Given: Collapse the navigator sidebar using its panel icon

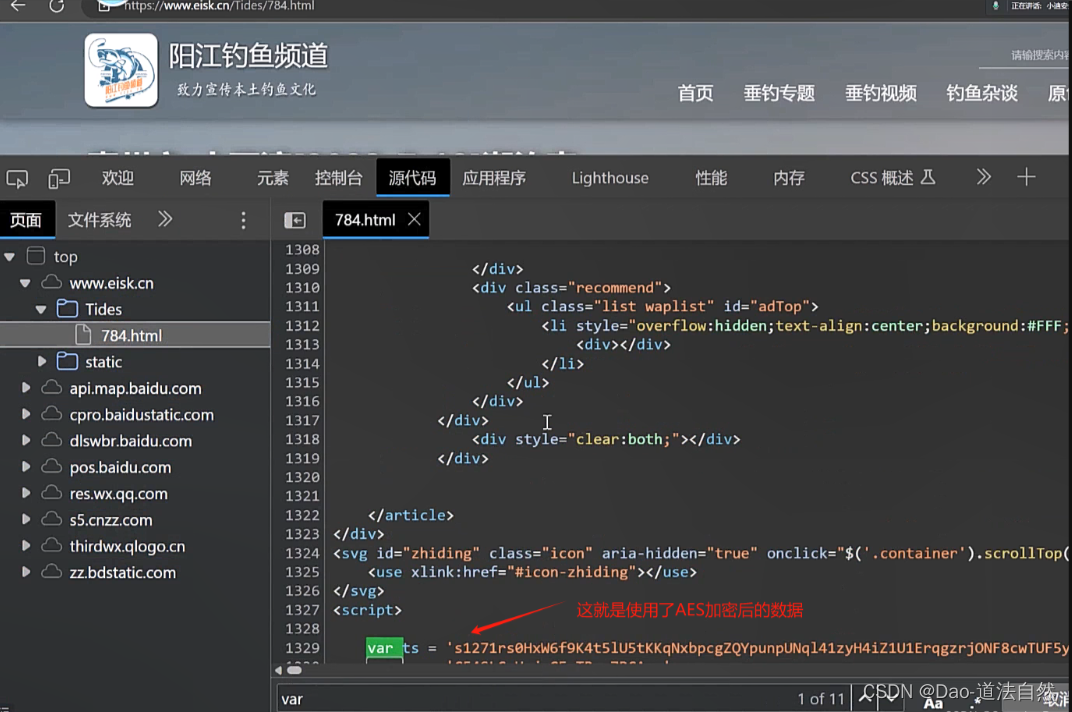Looking at the screenshot, I should click(x=295, y=219).
